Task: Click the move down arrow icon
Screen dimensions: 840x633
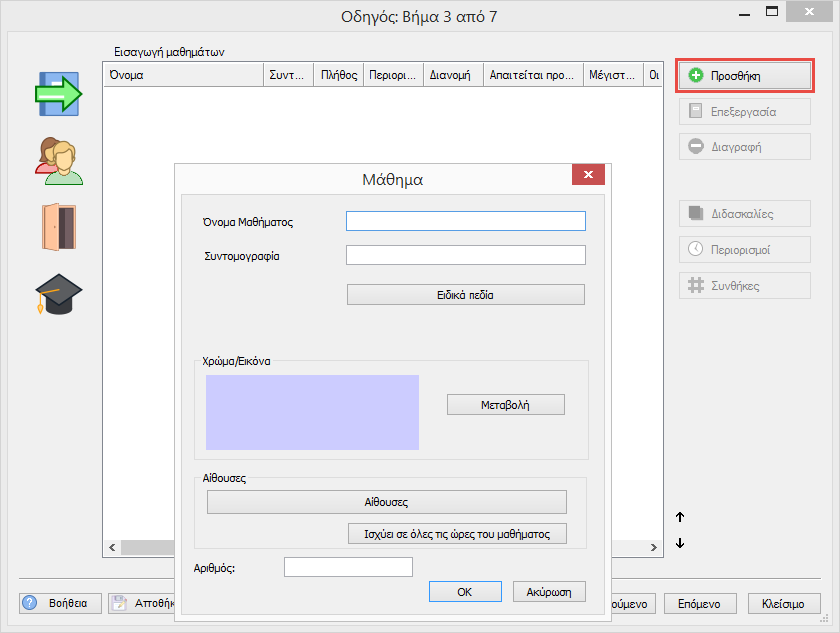Action: [x=680, y=543]
